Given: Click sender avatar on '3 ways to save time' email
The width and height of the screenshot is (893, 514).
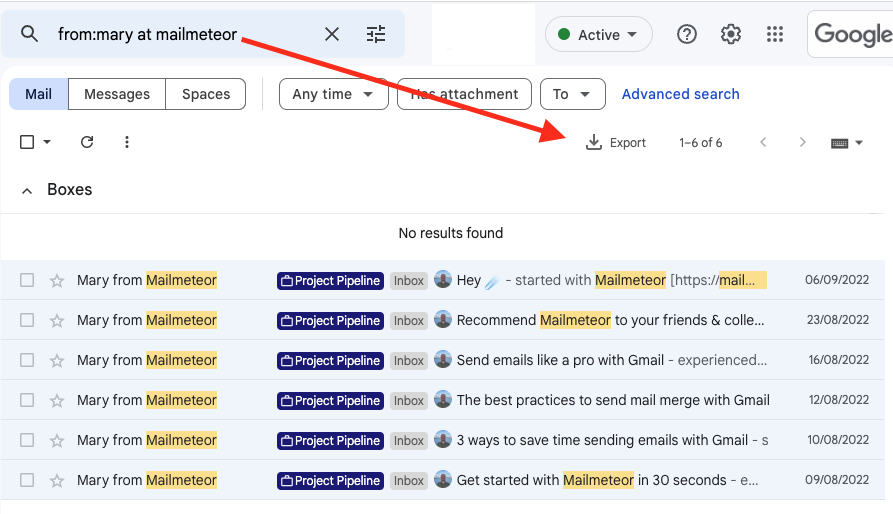Looking at the screenshot, I should (x=443, y=439).
